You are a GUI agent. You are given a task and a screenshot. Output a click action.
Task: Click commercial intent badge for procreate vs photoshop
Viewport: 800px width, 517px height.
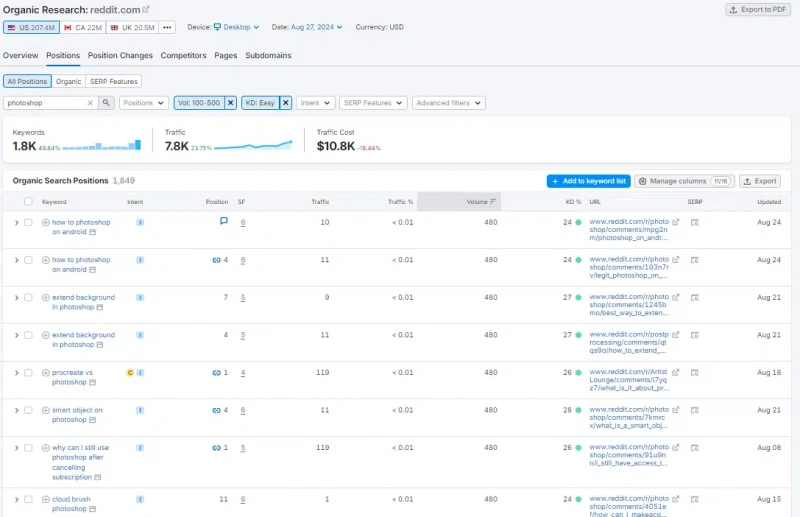click(x=130, y=373)
